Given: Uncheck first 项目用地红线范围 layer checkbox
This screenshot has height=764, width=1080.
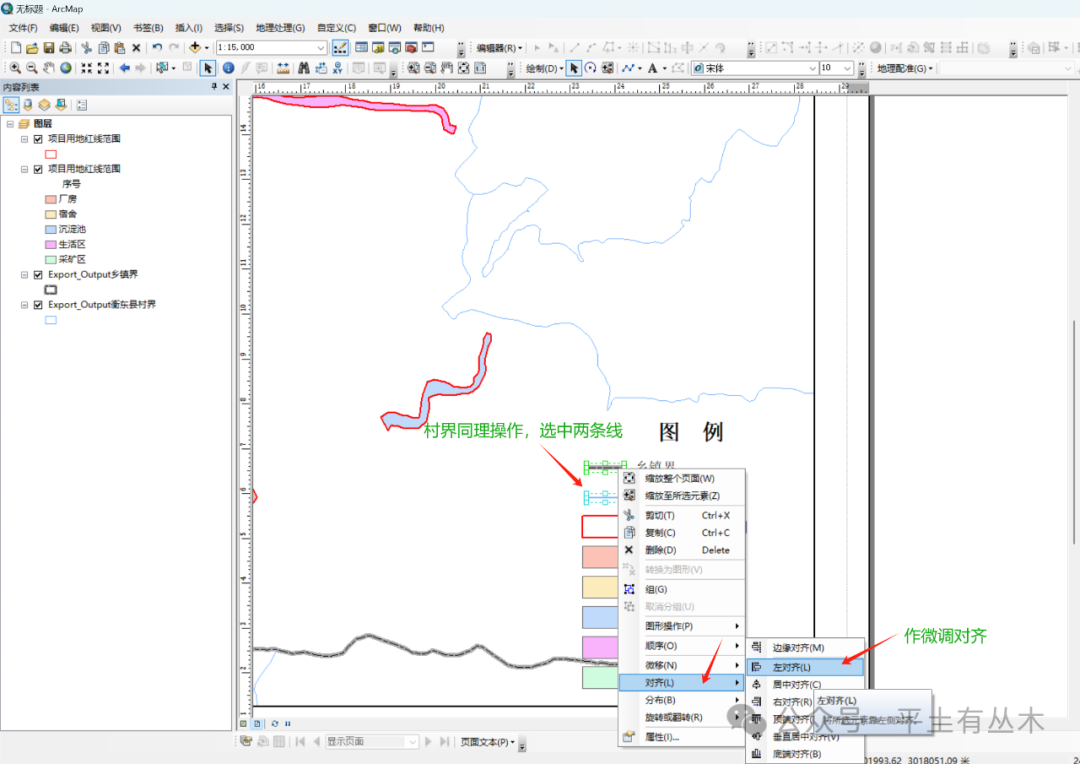Looking at the screenshot, I should click(39, 139).
